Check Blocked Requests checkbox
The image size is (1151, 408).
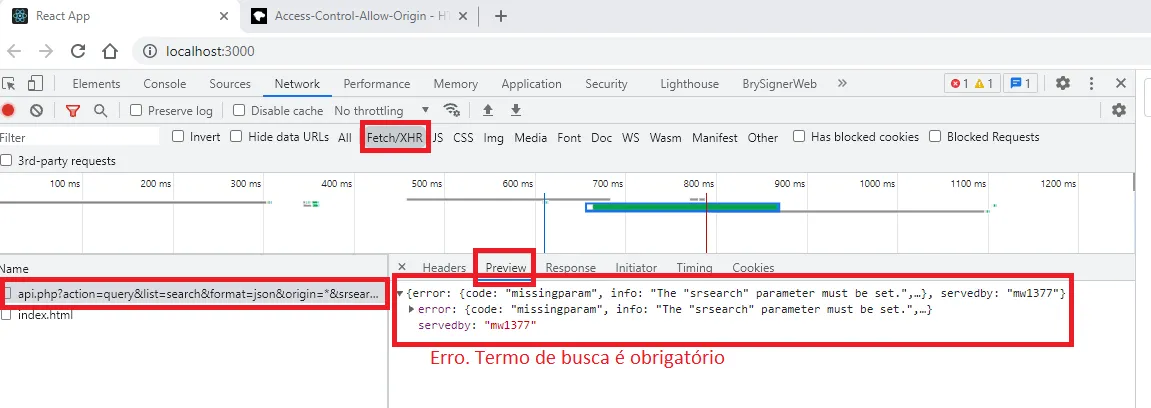tap(935, 136)
